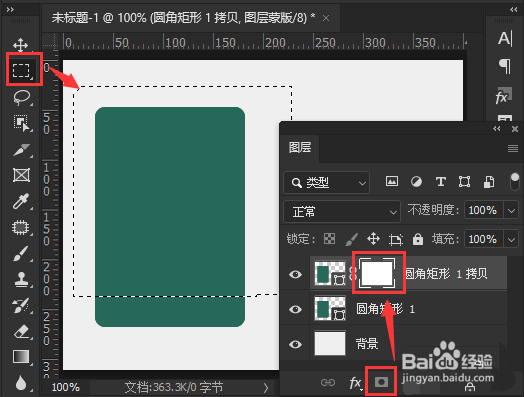Image resolution: width=524 pixels, height=397 pixels.
Task: Select the Brush tool
Action: [x=21, y=253]
